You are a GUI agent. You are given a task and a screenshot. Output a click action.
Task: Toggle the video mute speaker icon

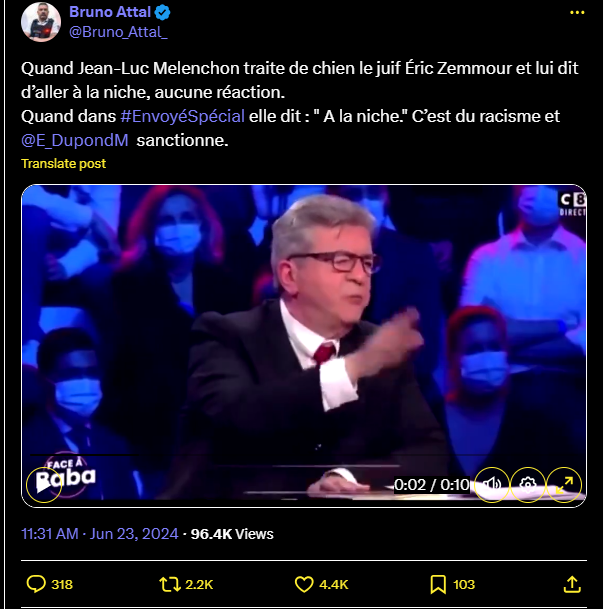tap(492, 484)
